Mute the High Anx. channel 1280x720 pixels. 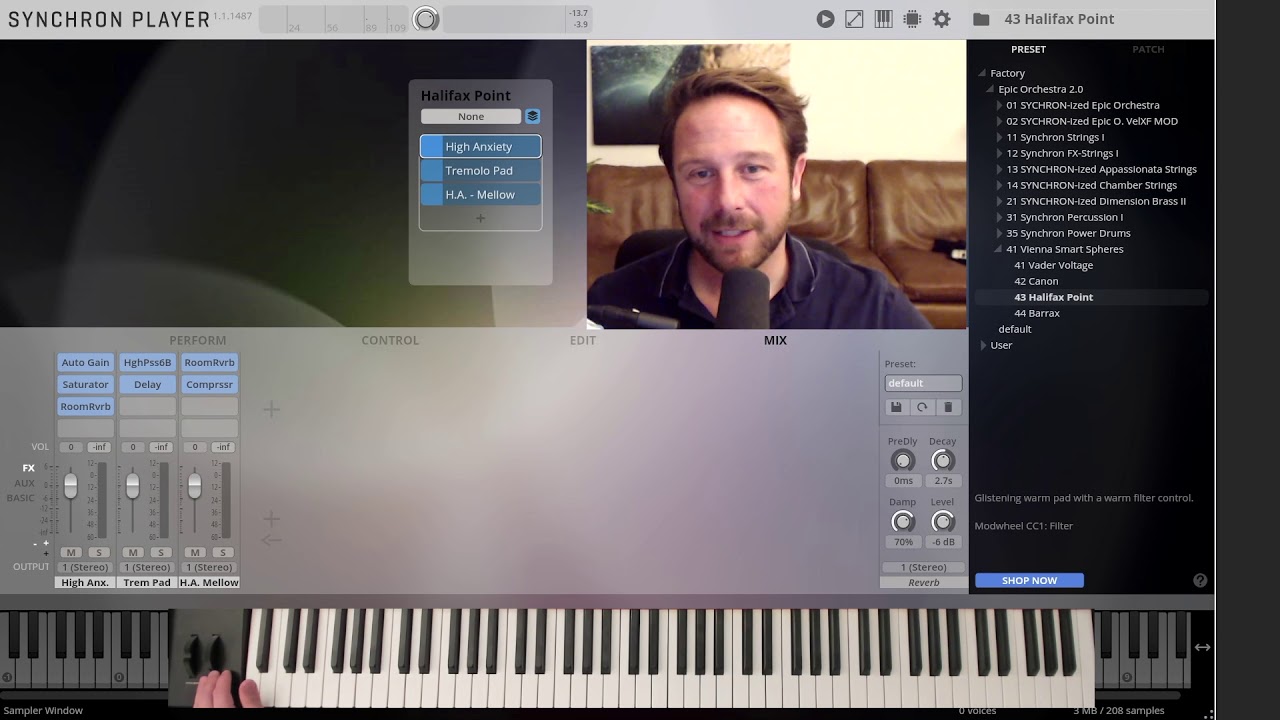(70, 552)
